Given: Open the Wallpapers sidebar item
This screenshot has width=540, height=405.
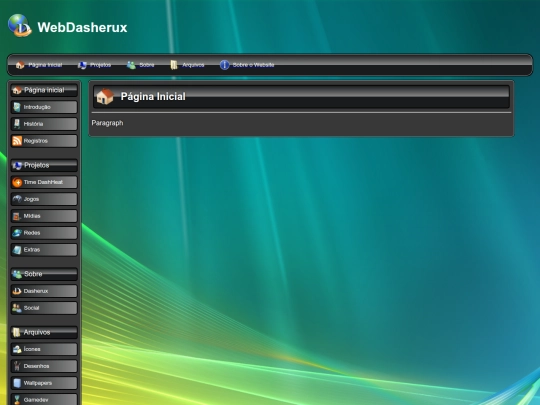Looking at the screenshot, I should point(44,383).
